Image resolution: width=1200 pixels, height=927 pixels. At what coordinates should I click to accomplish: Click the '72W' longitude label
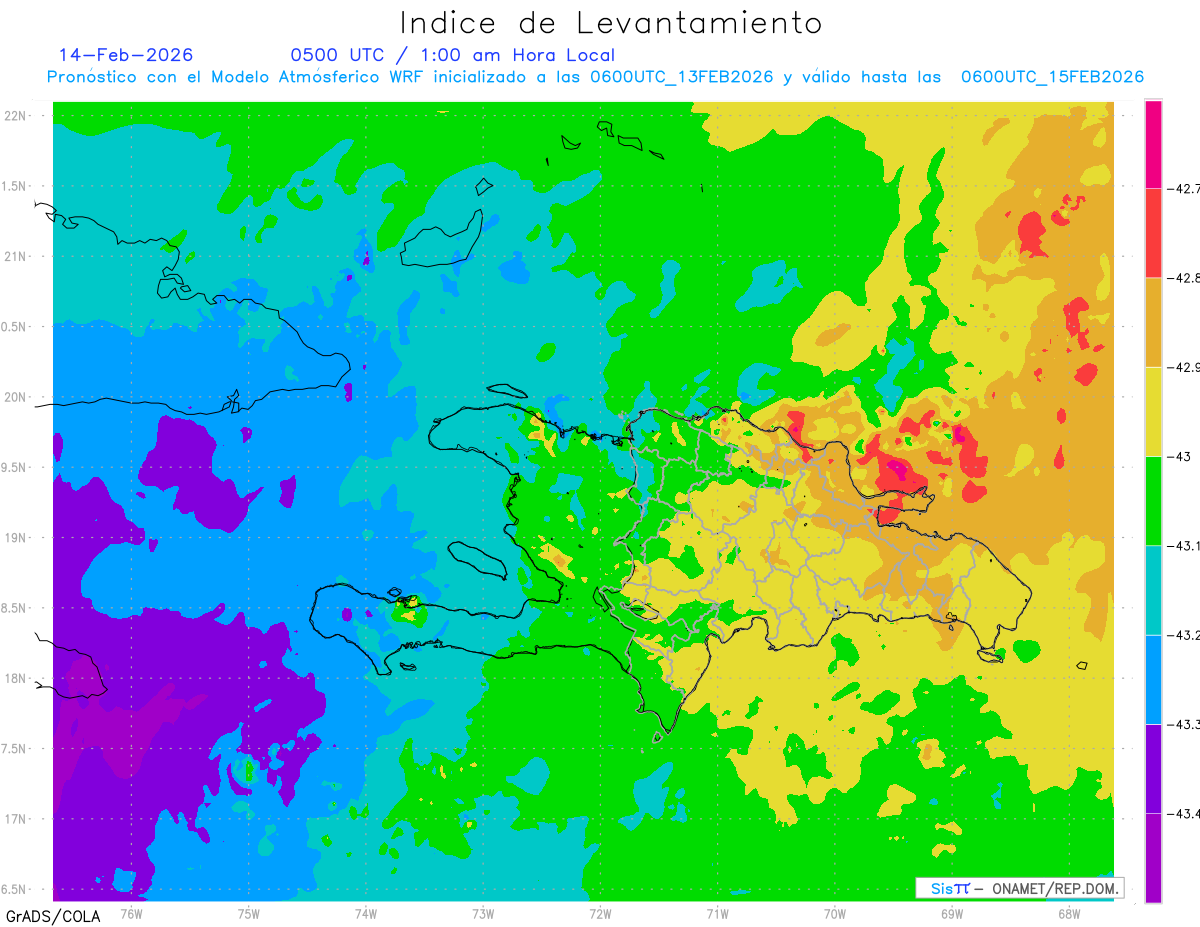coord(600,914)
